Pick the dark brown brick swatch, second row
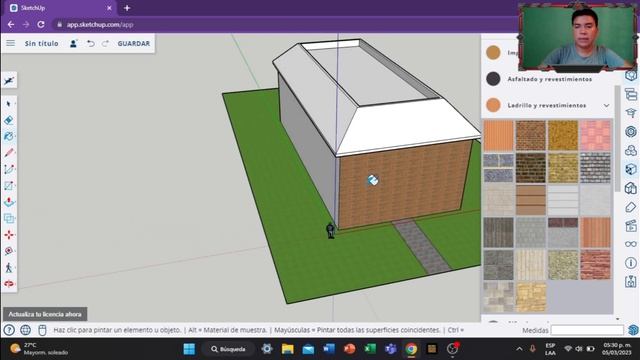 point(531,168)
